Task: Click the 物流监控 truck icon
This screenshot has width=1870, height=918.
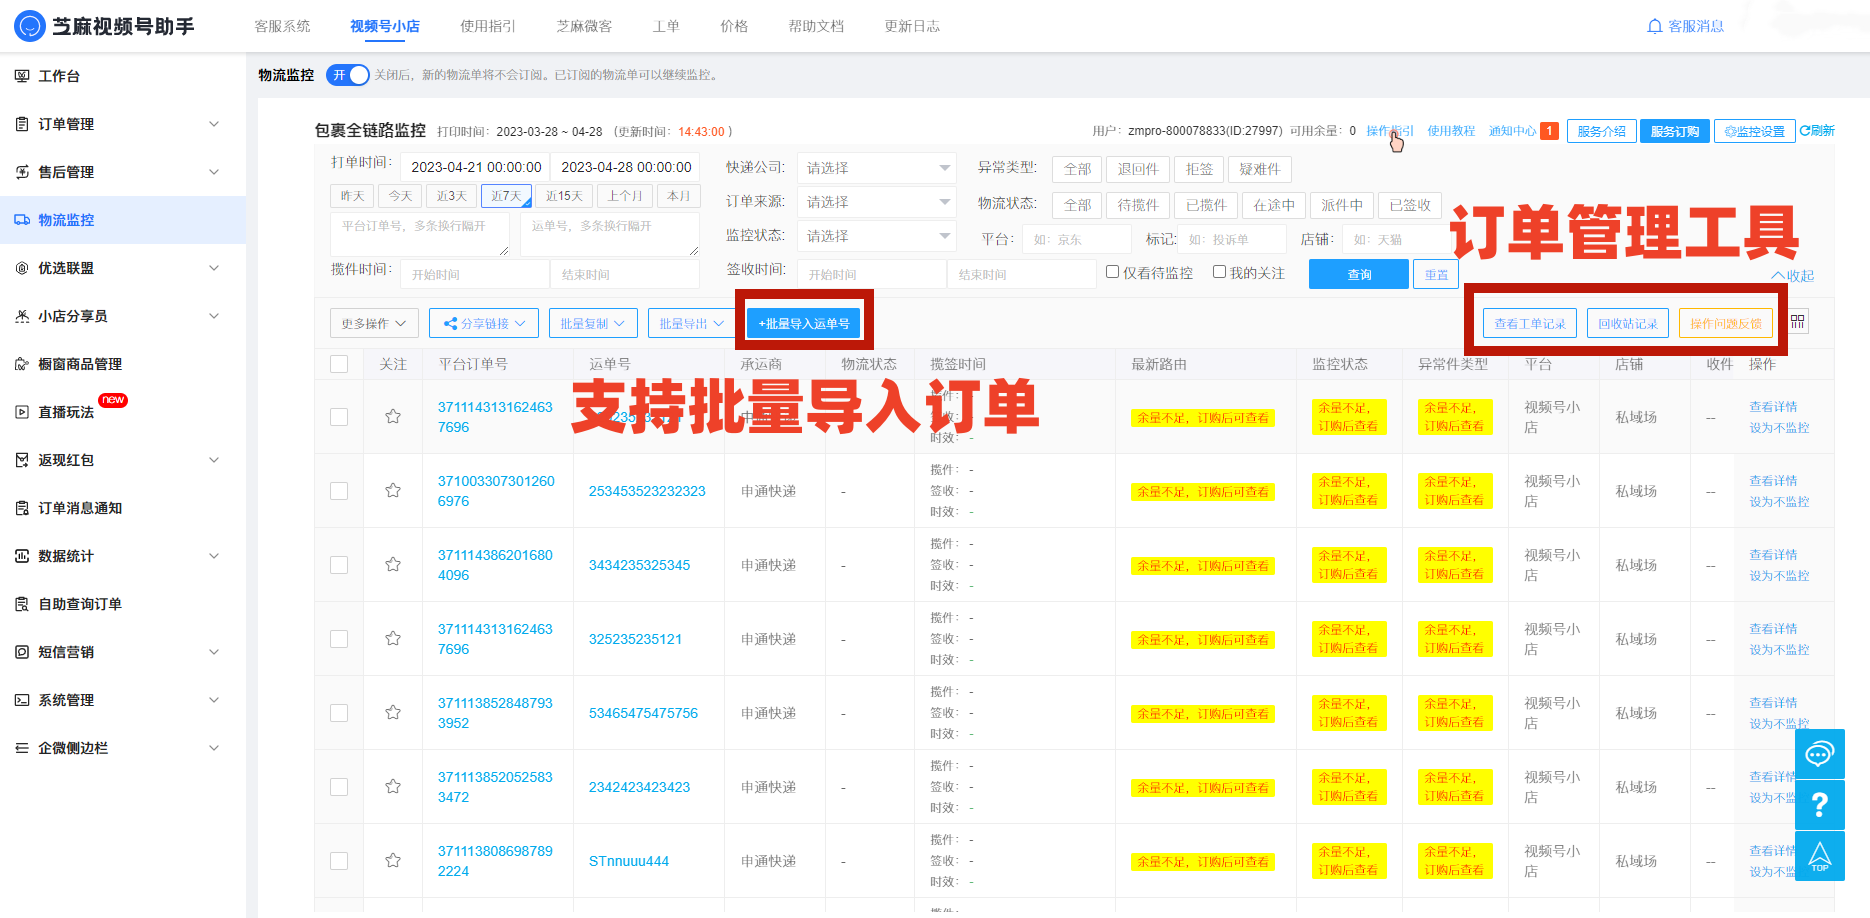Action: (22, 220)
